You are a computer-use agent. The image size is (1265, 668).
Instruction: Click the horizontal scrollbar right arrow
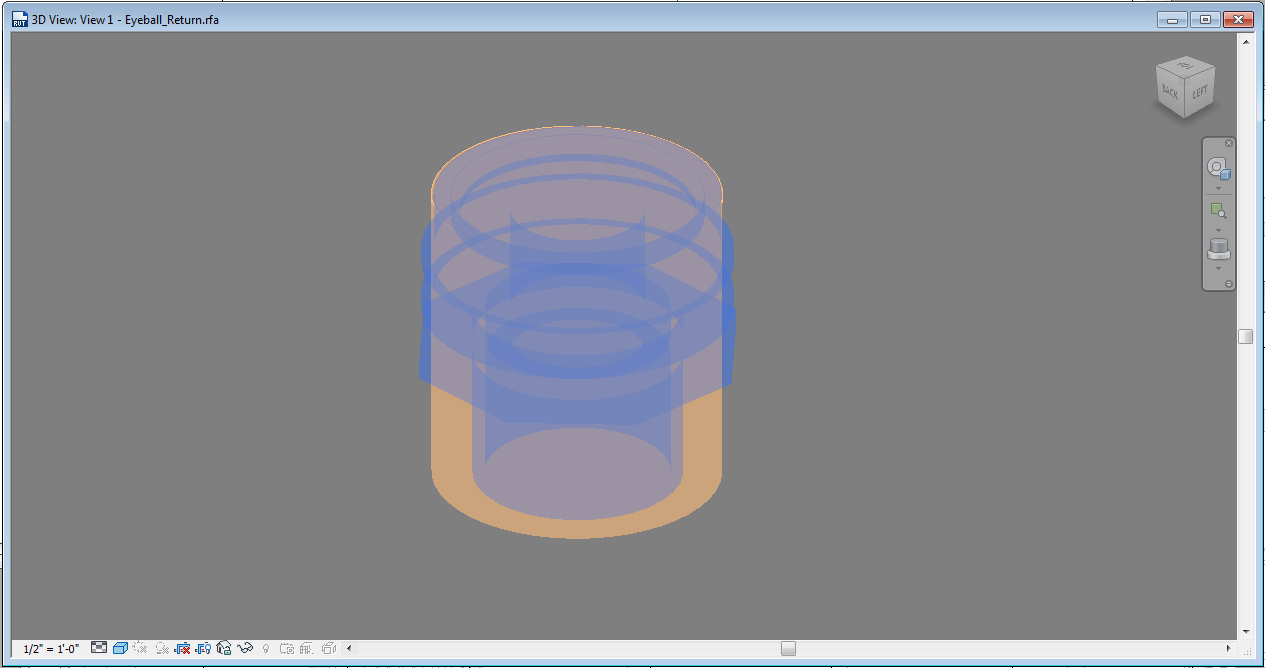[1229, 648]
